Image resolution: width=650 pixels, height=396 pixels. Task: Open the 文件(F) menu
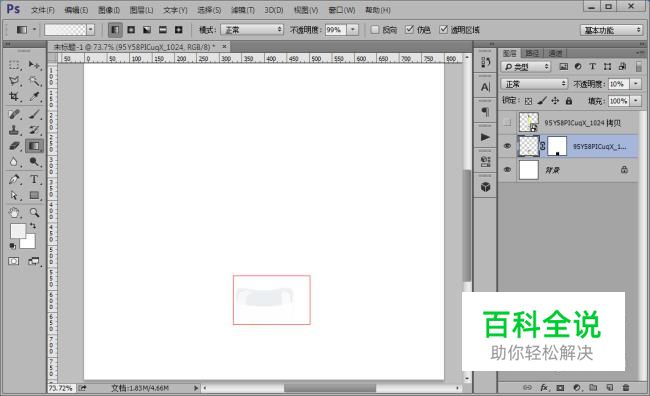click(x=43, y=10)
